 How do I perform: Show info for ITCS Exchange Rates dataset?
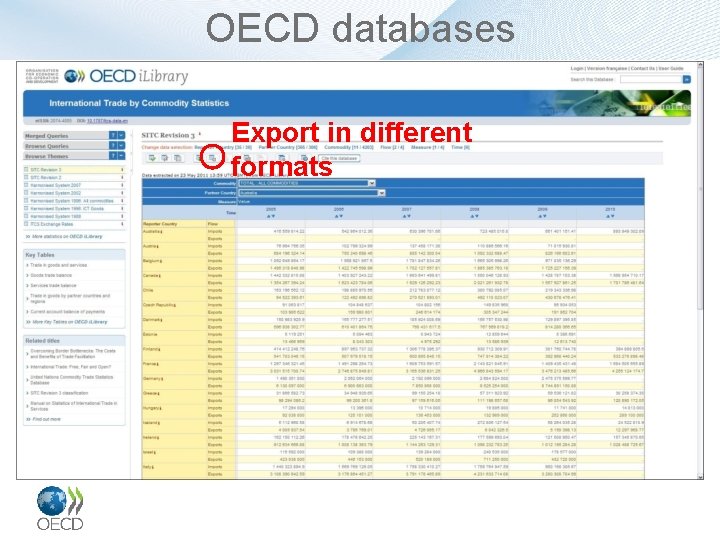[122, 224]
